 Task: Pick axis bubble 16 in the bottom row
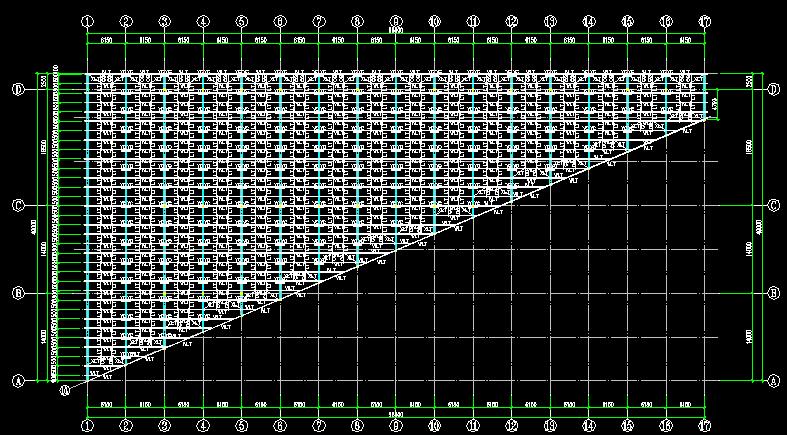(x=666, y=426)
